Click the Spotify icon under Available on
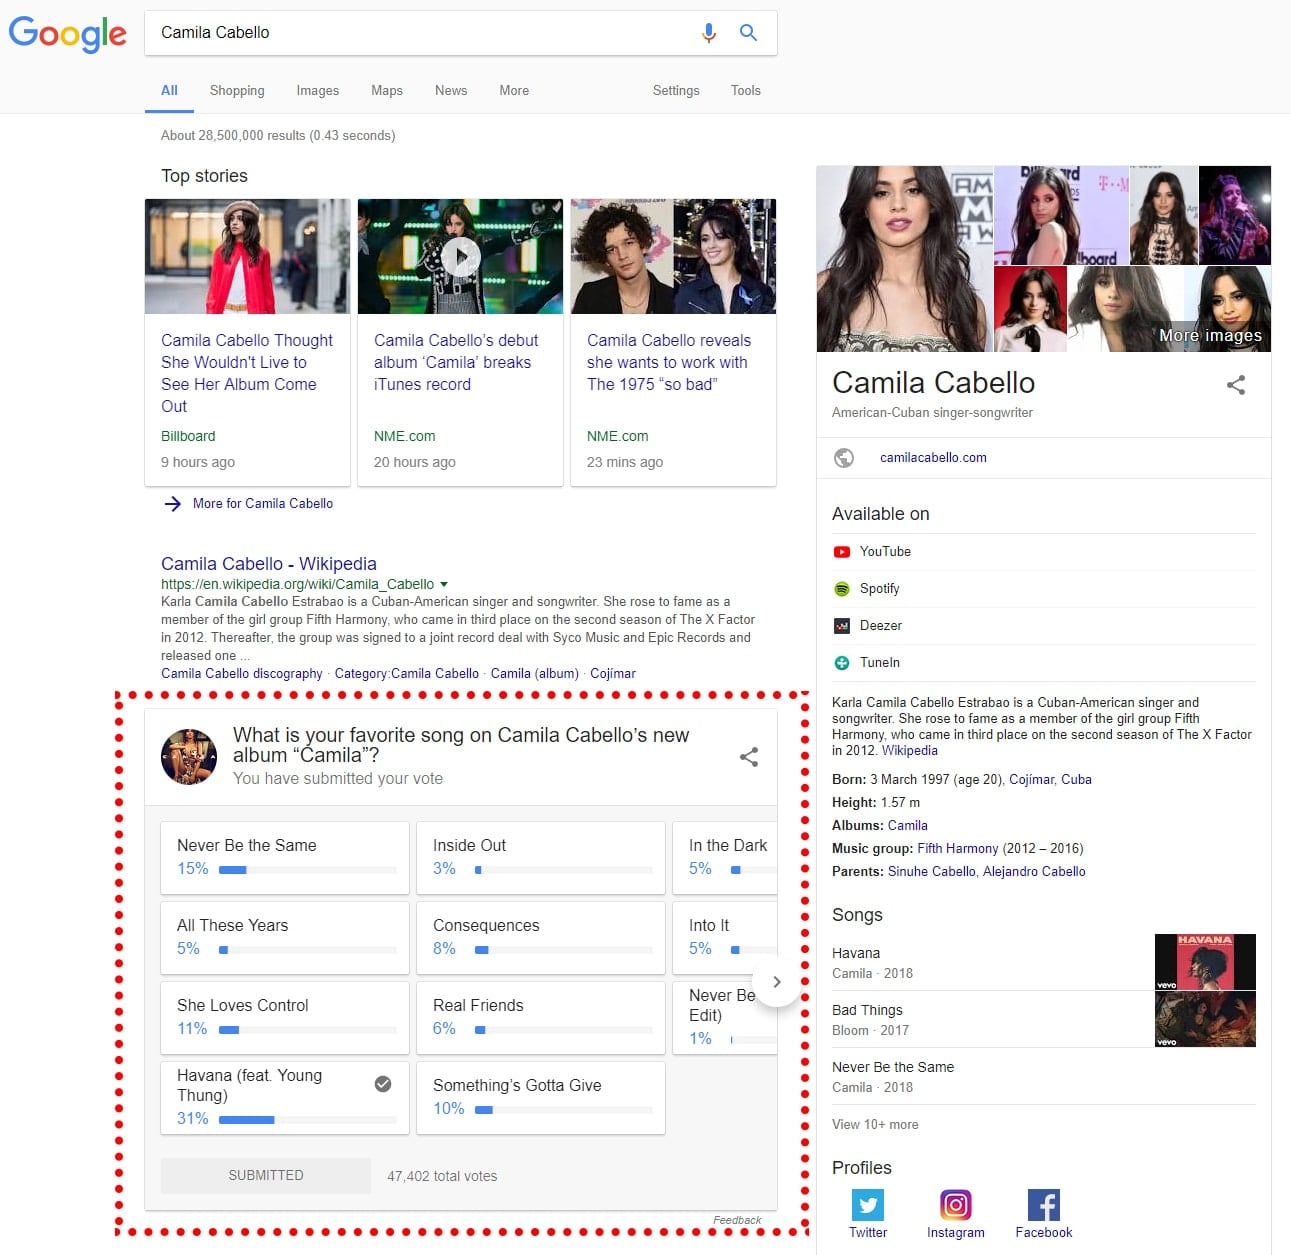This screenshot has width=1291, height=1255. click(x=842, y=589)
